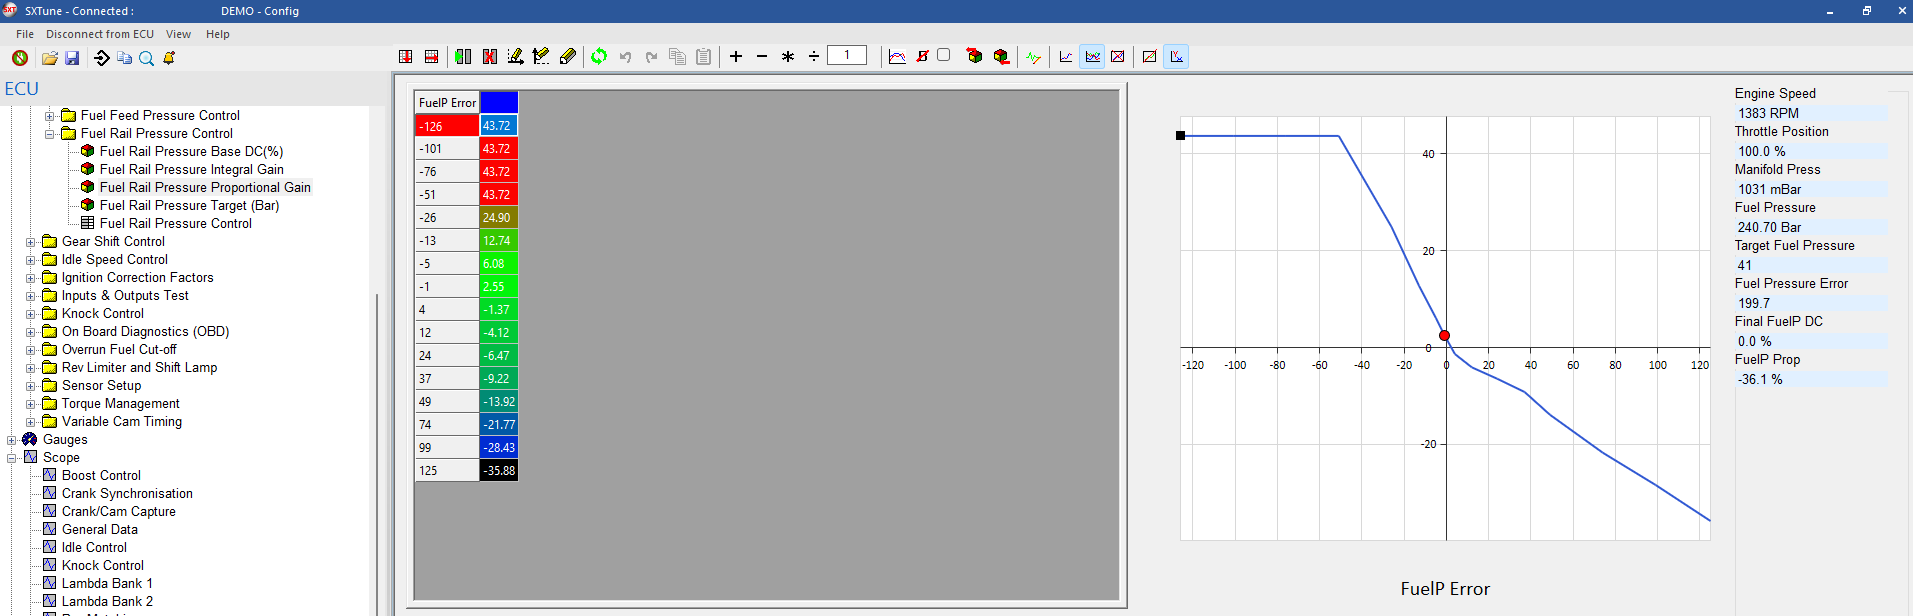Screen dimensions: 1913x616
Task: Click the green arrow column insert icon
Action: pos(463,57)
